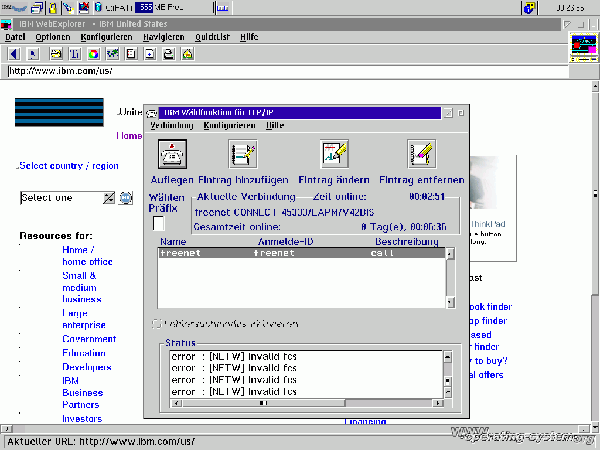Click the WebExplorer title bar system icon
This screenshot has height=450, width=600.
click(6, 24)
